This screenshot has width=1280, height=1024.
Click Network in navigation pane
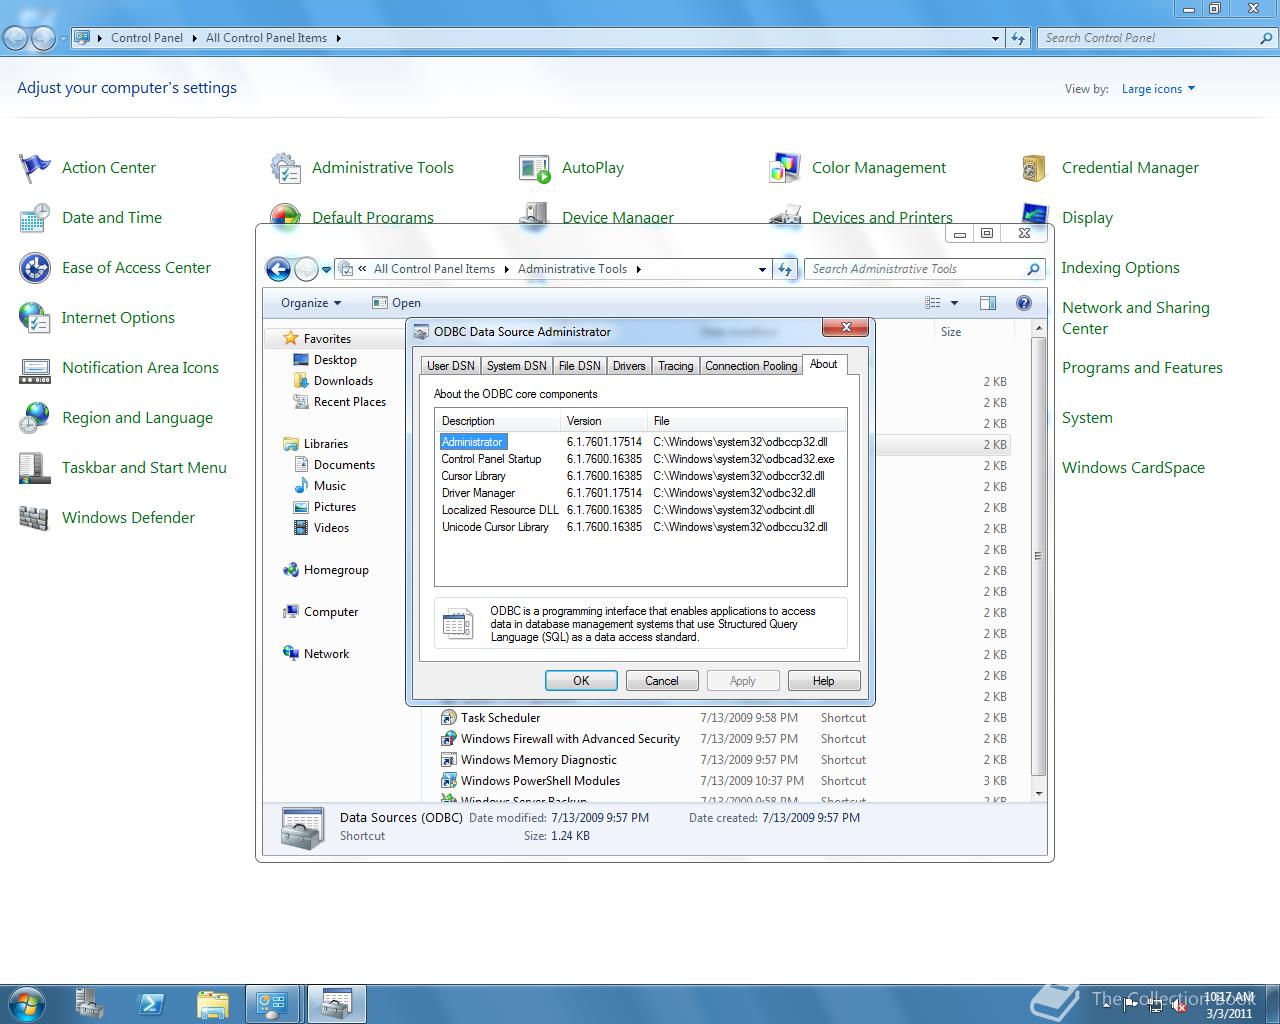tap(326, 654)
